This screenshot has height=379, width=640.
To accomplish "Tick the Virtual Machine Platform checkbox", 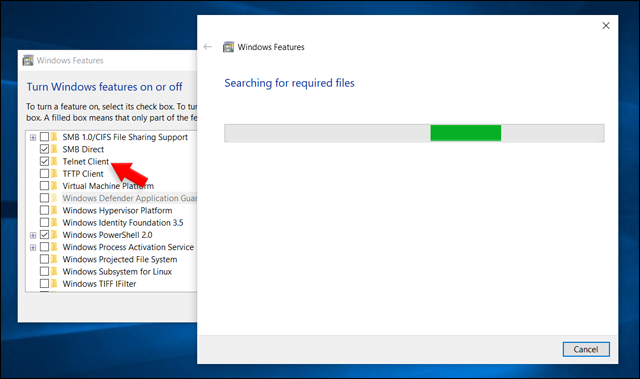I will click(x=44, y=186).
